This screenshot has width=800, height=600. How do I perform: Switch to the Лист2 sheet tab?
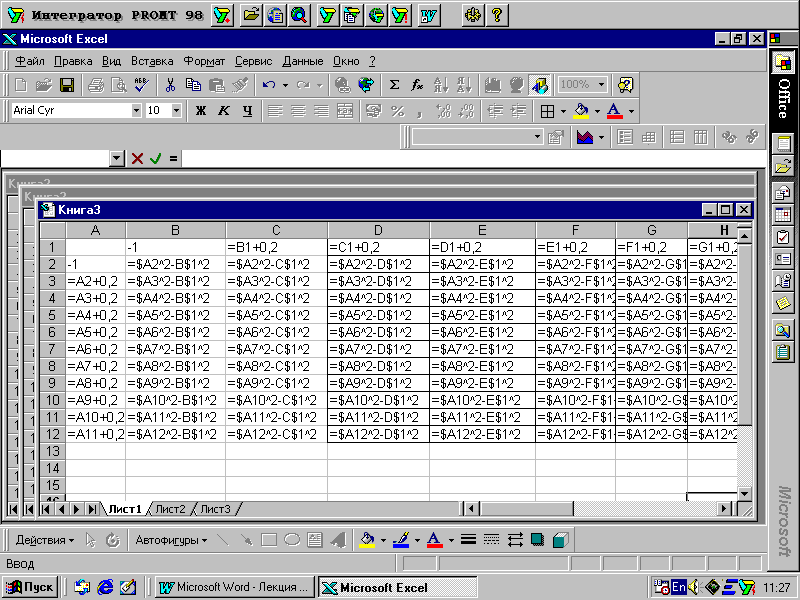tap(169, 509)
